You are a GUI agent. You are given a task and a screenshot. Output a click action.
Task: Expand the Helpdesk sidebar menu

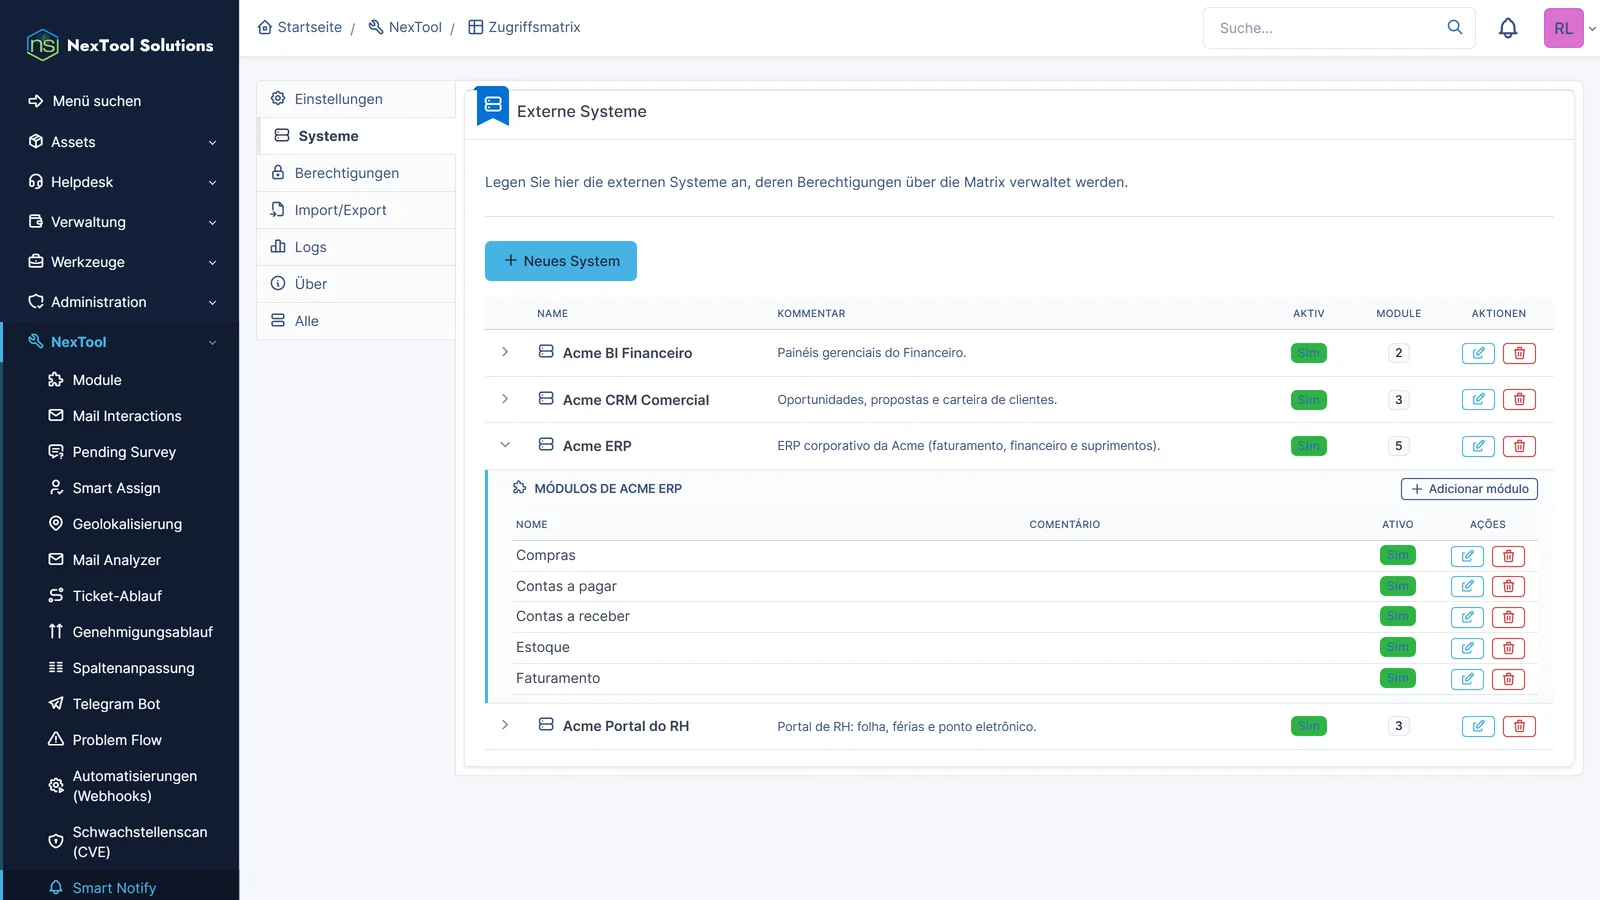120,182
